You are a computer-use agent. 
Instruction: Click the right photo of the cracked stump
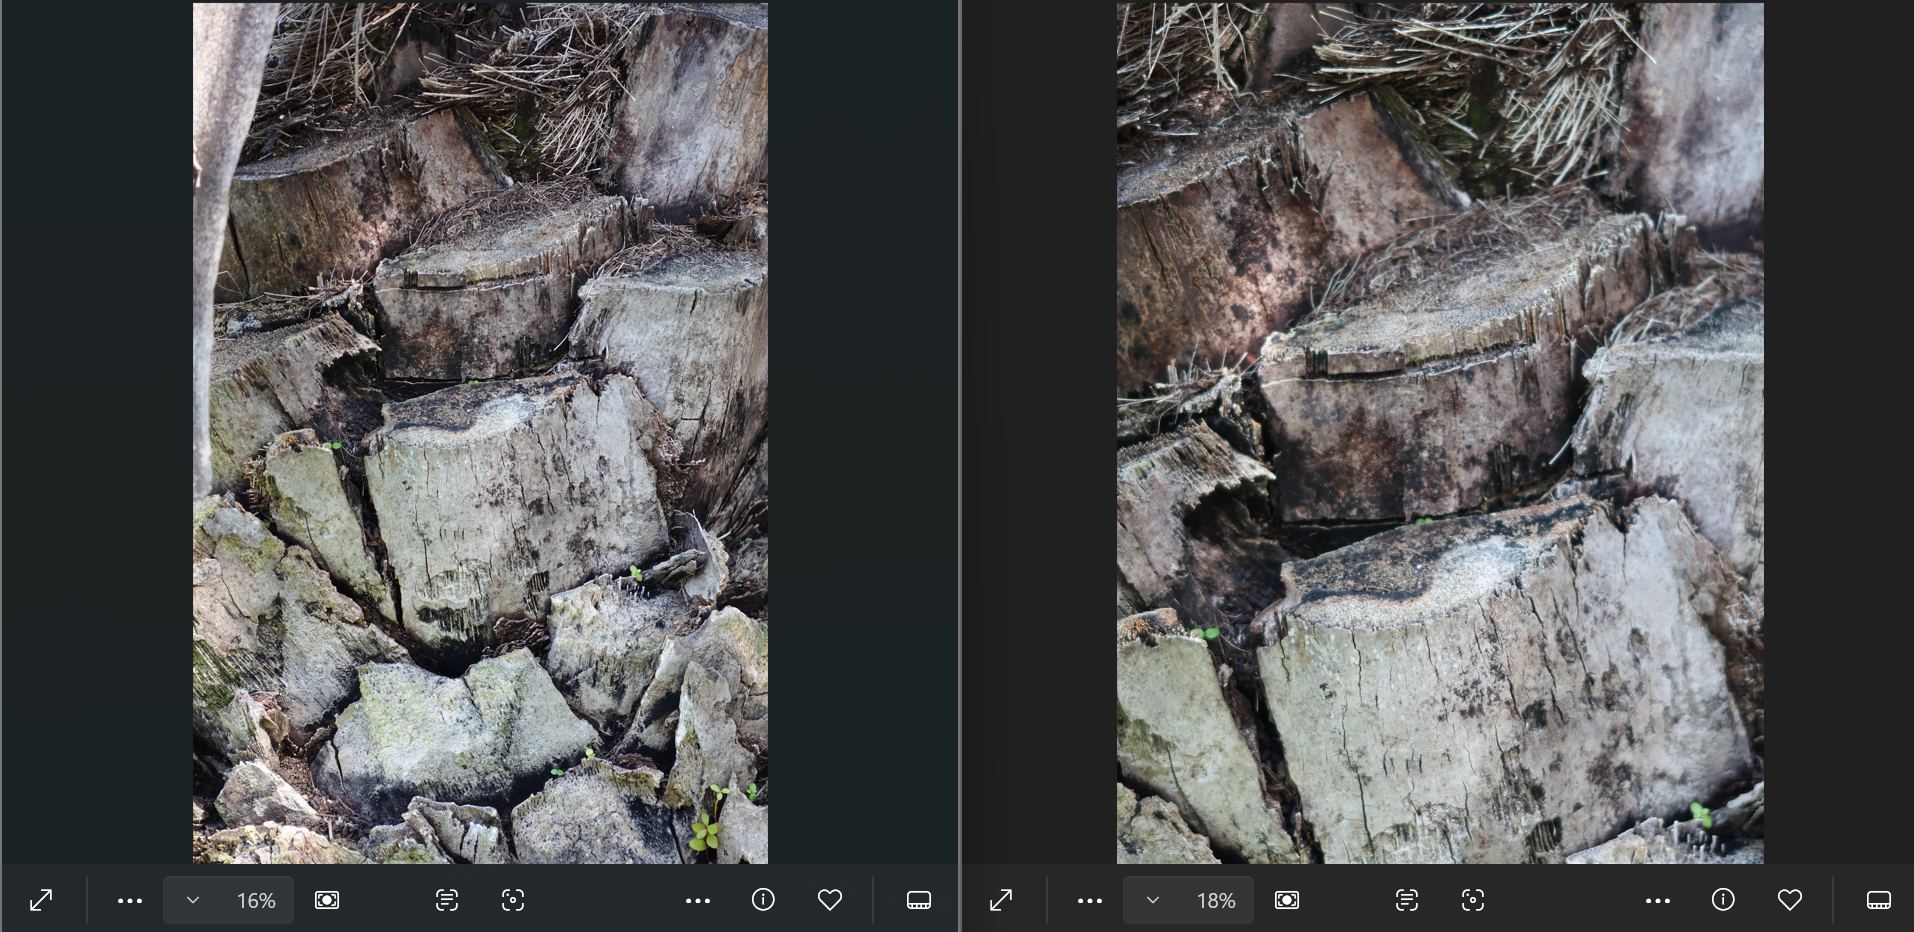[x=1440, y=432]
